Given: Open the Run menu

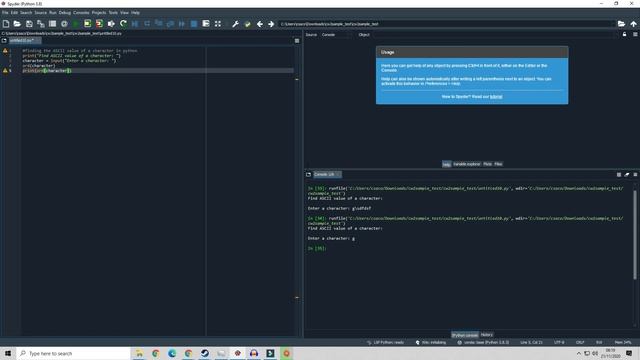Looking at the screenshot, I should 53,13.
